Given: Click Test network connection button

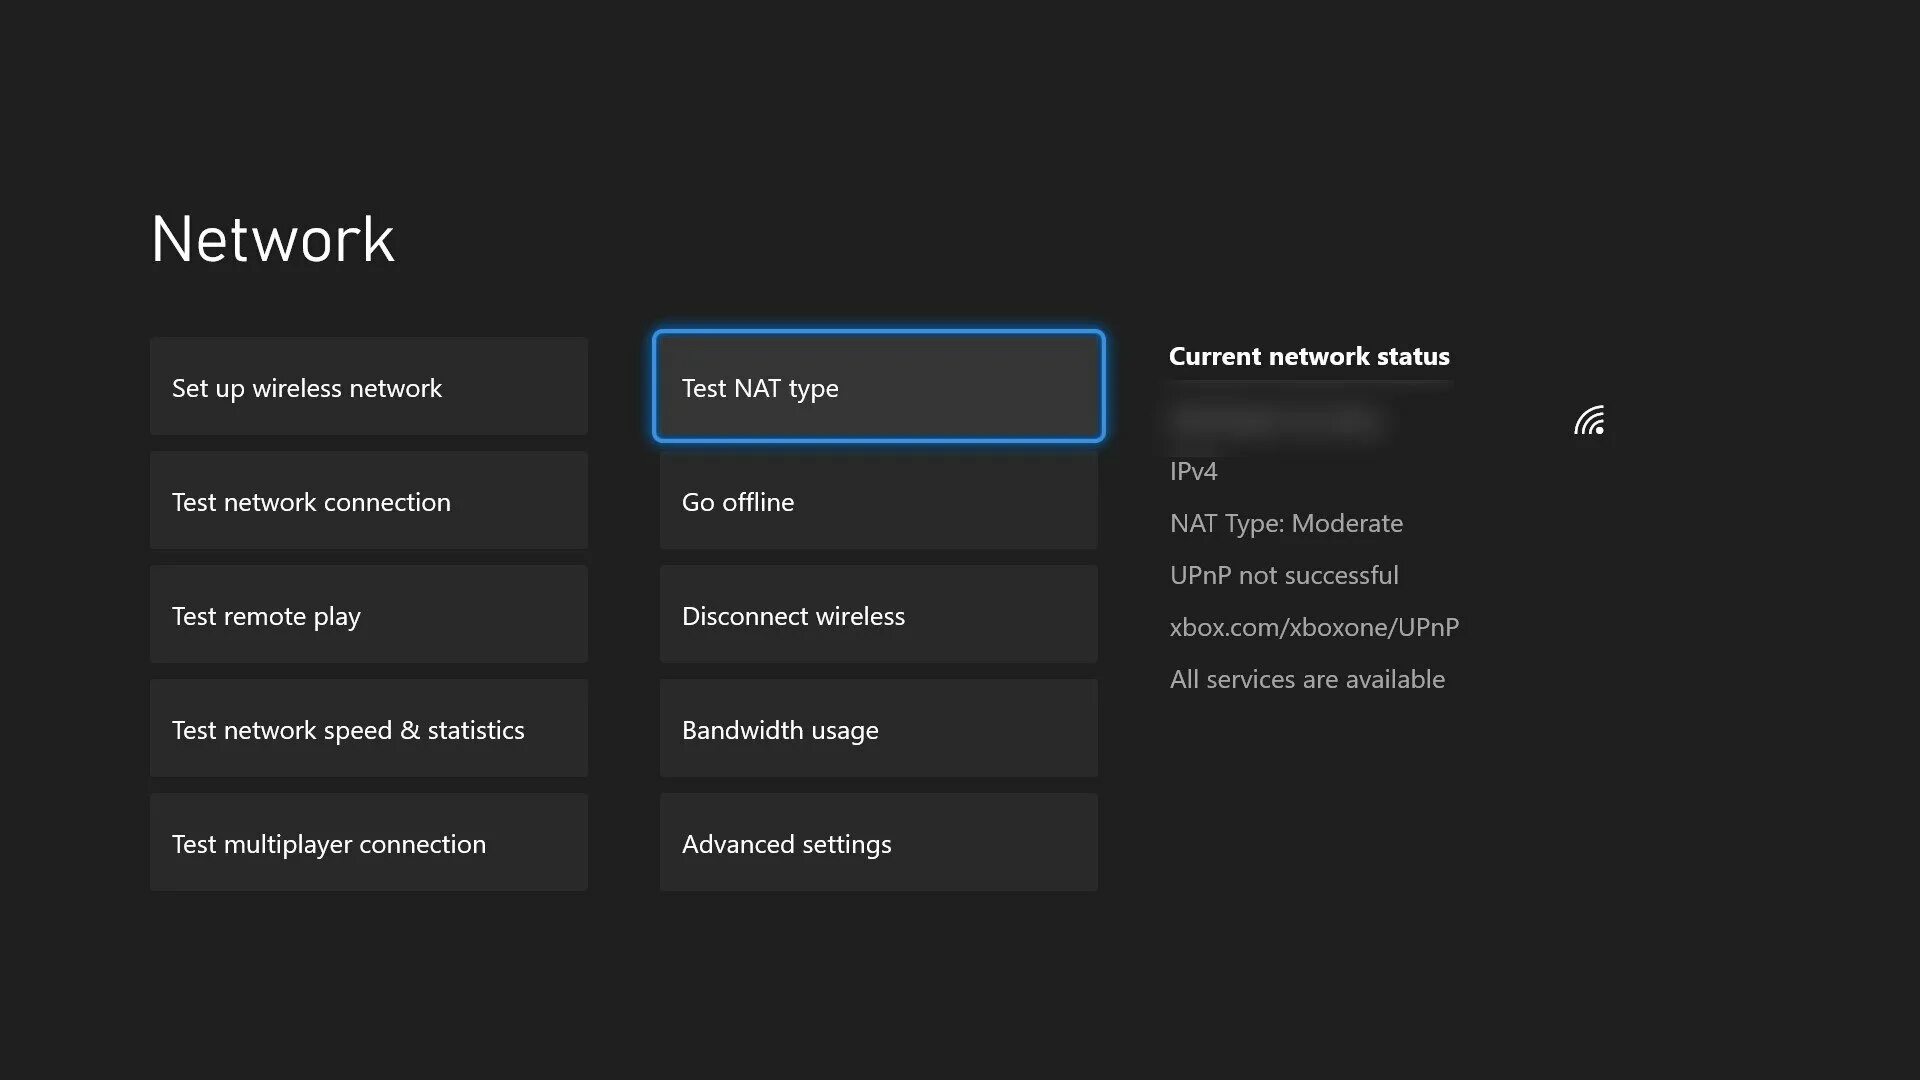Looking at the screenshot, I should tap(368, 501).
